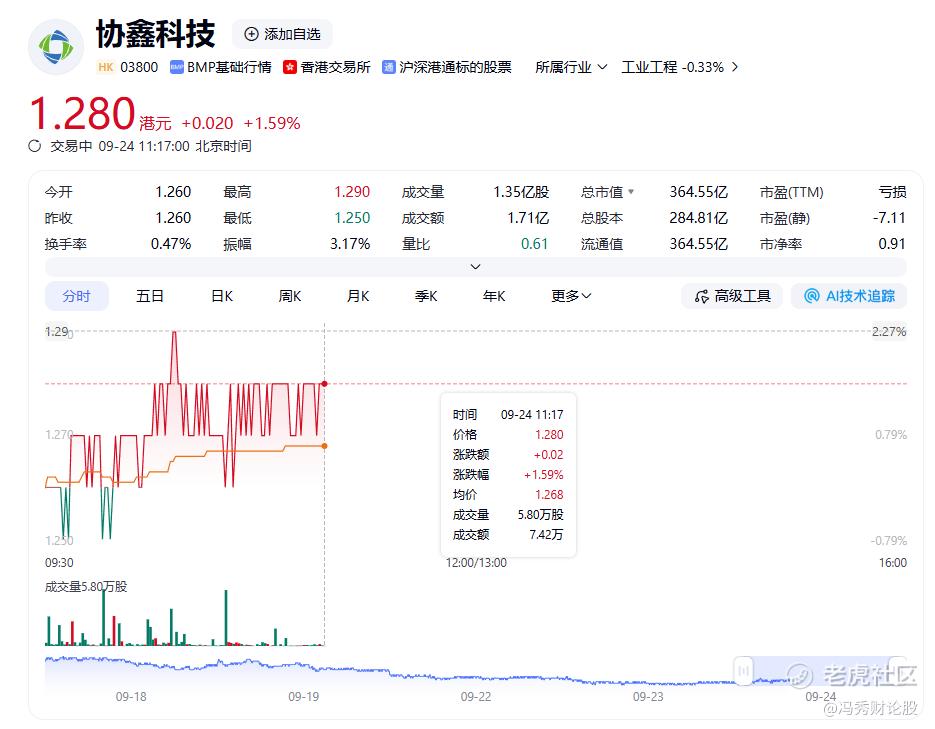Switch to the 周K tab
Image resolution: width=935 pixels, height=729 pixels.
point(290,296)
